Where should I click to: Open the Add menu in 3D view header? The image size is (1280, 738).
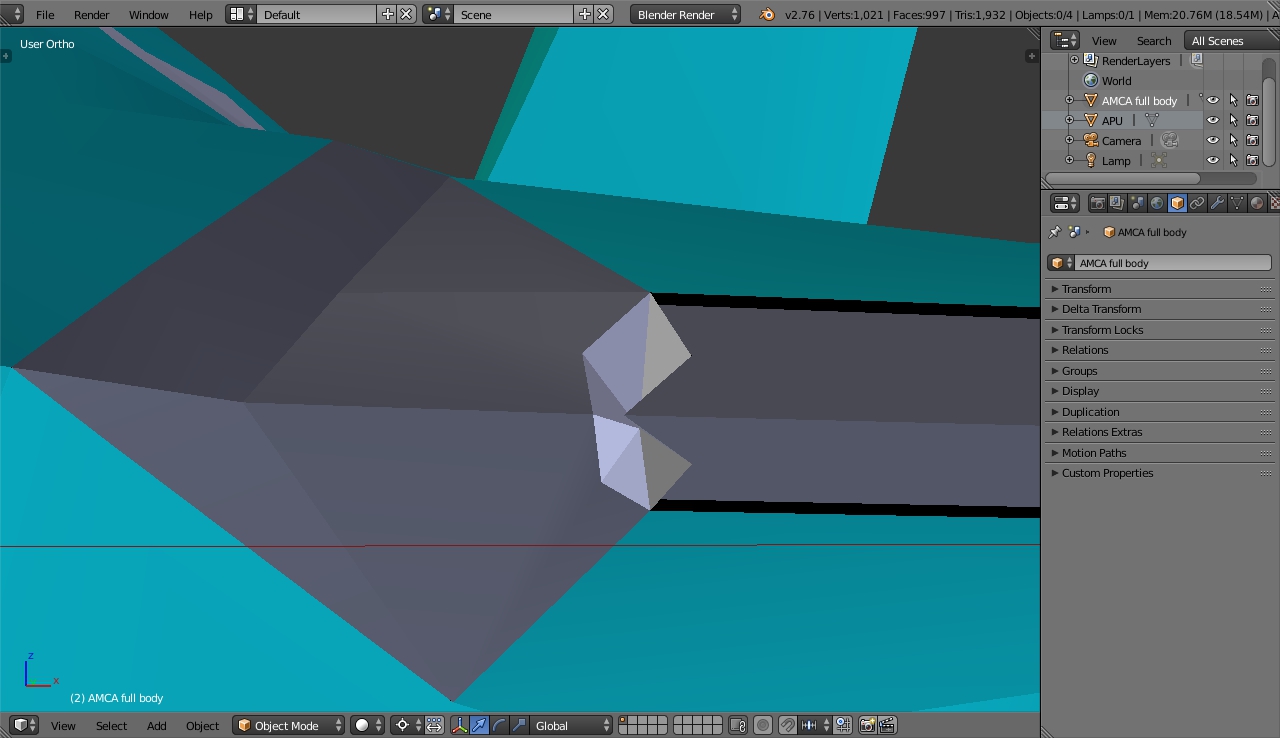[157, 726]
